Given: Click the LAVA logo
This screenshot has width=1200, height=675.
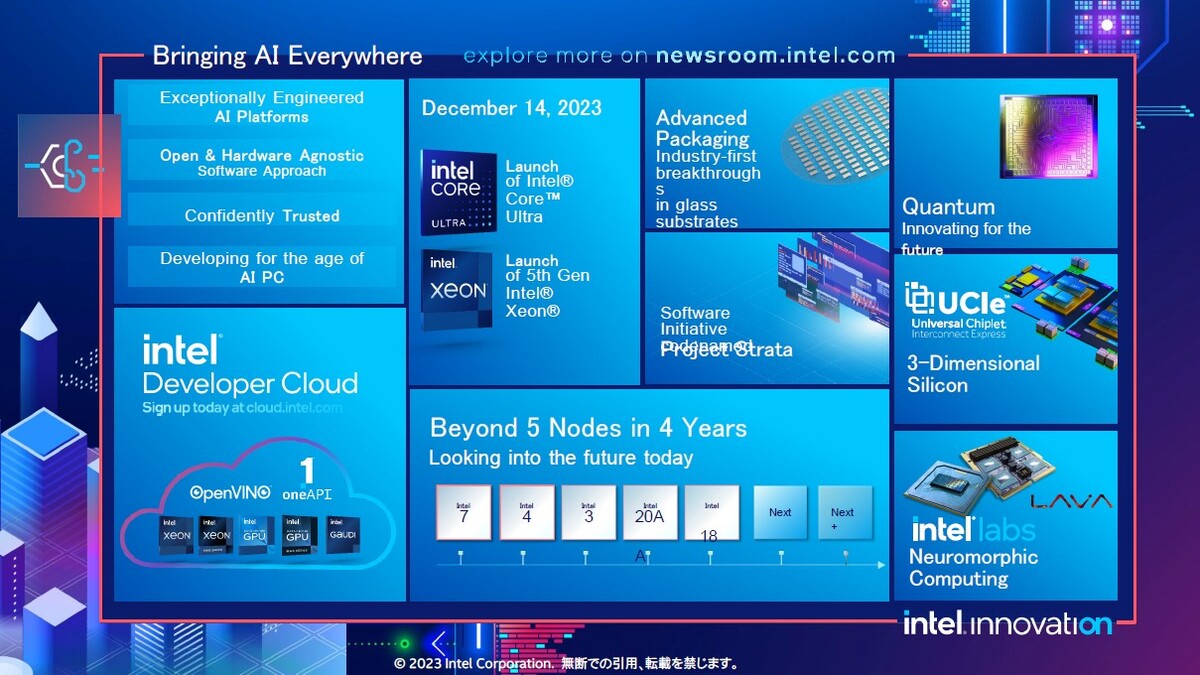Looking at the screenshot, I should click(1071, 500).
